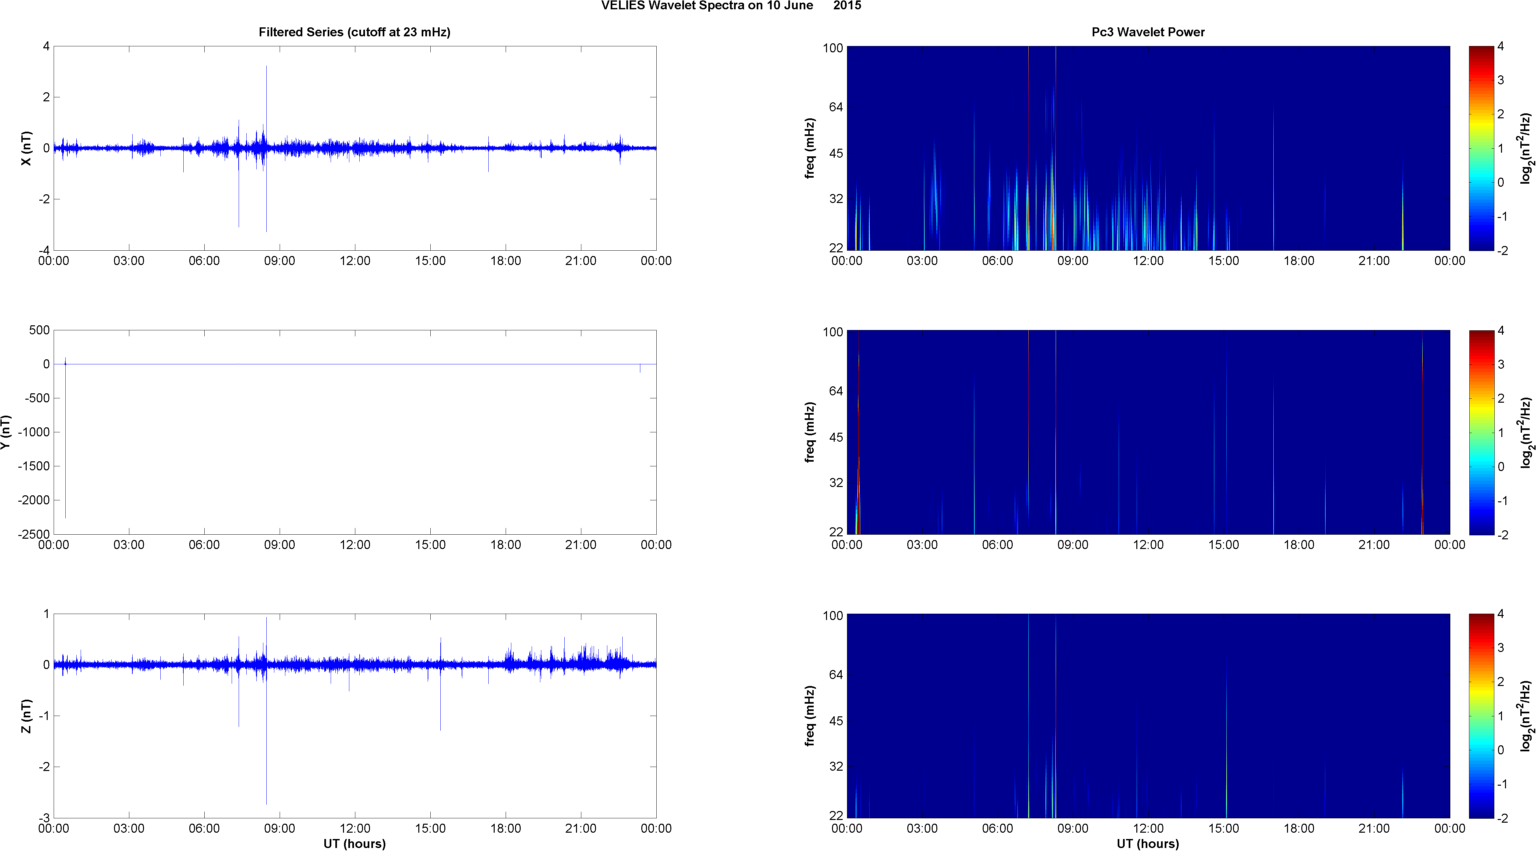Click the '-1500' tick on the Y axis
This screenshot has height=851, width=1536.
34,466
